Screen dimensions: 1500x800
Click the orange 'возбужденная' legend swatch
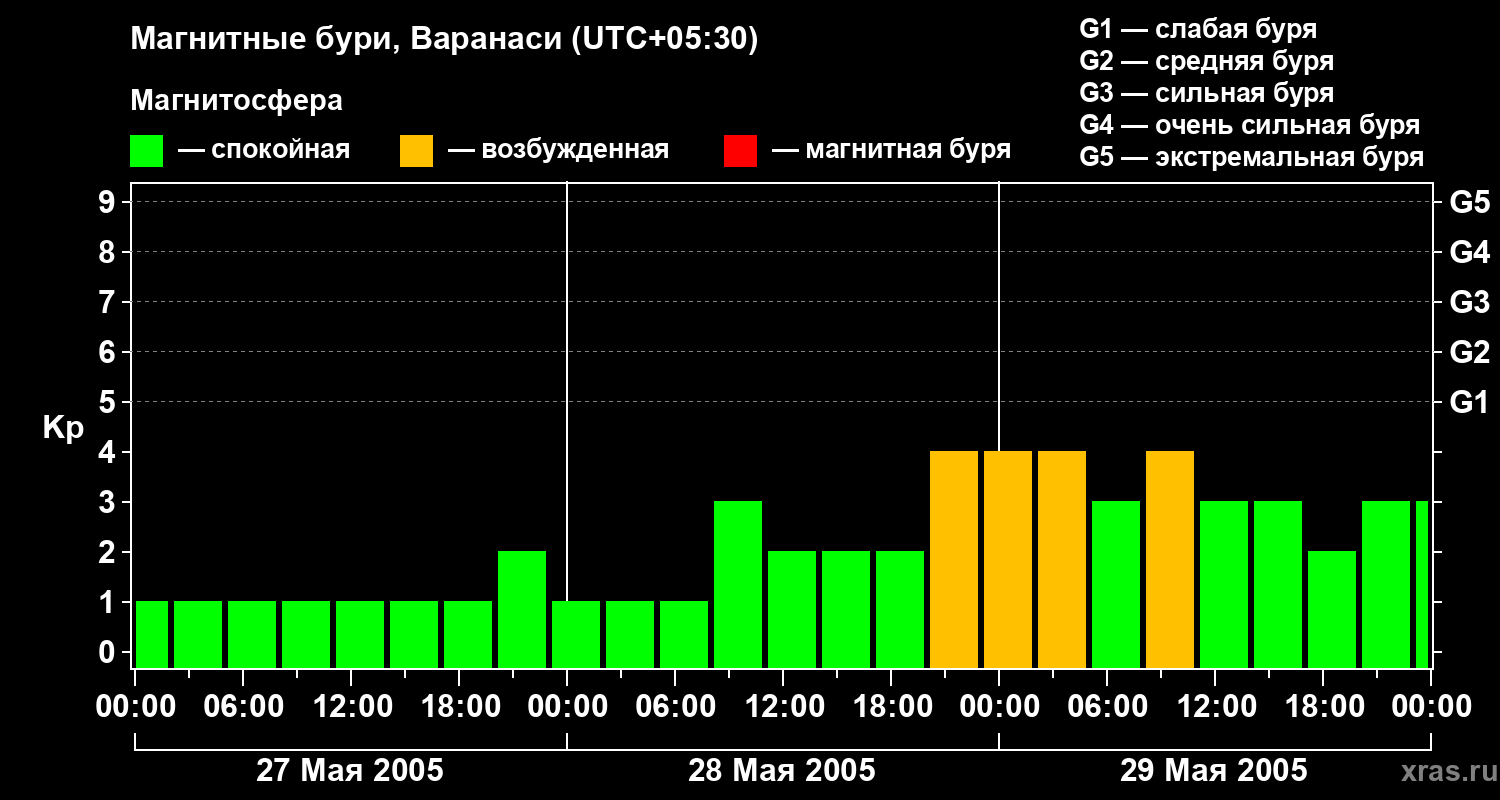coord(416,151)
